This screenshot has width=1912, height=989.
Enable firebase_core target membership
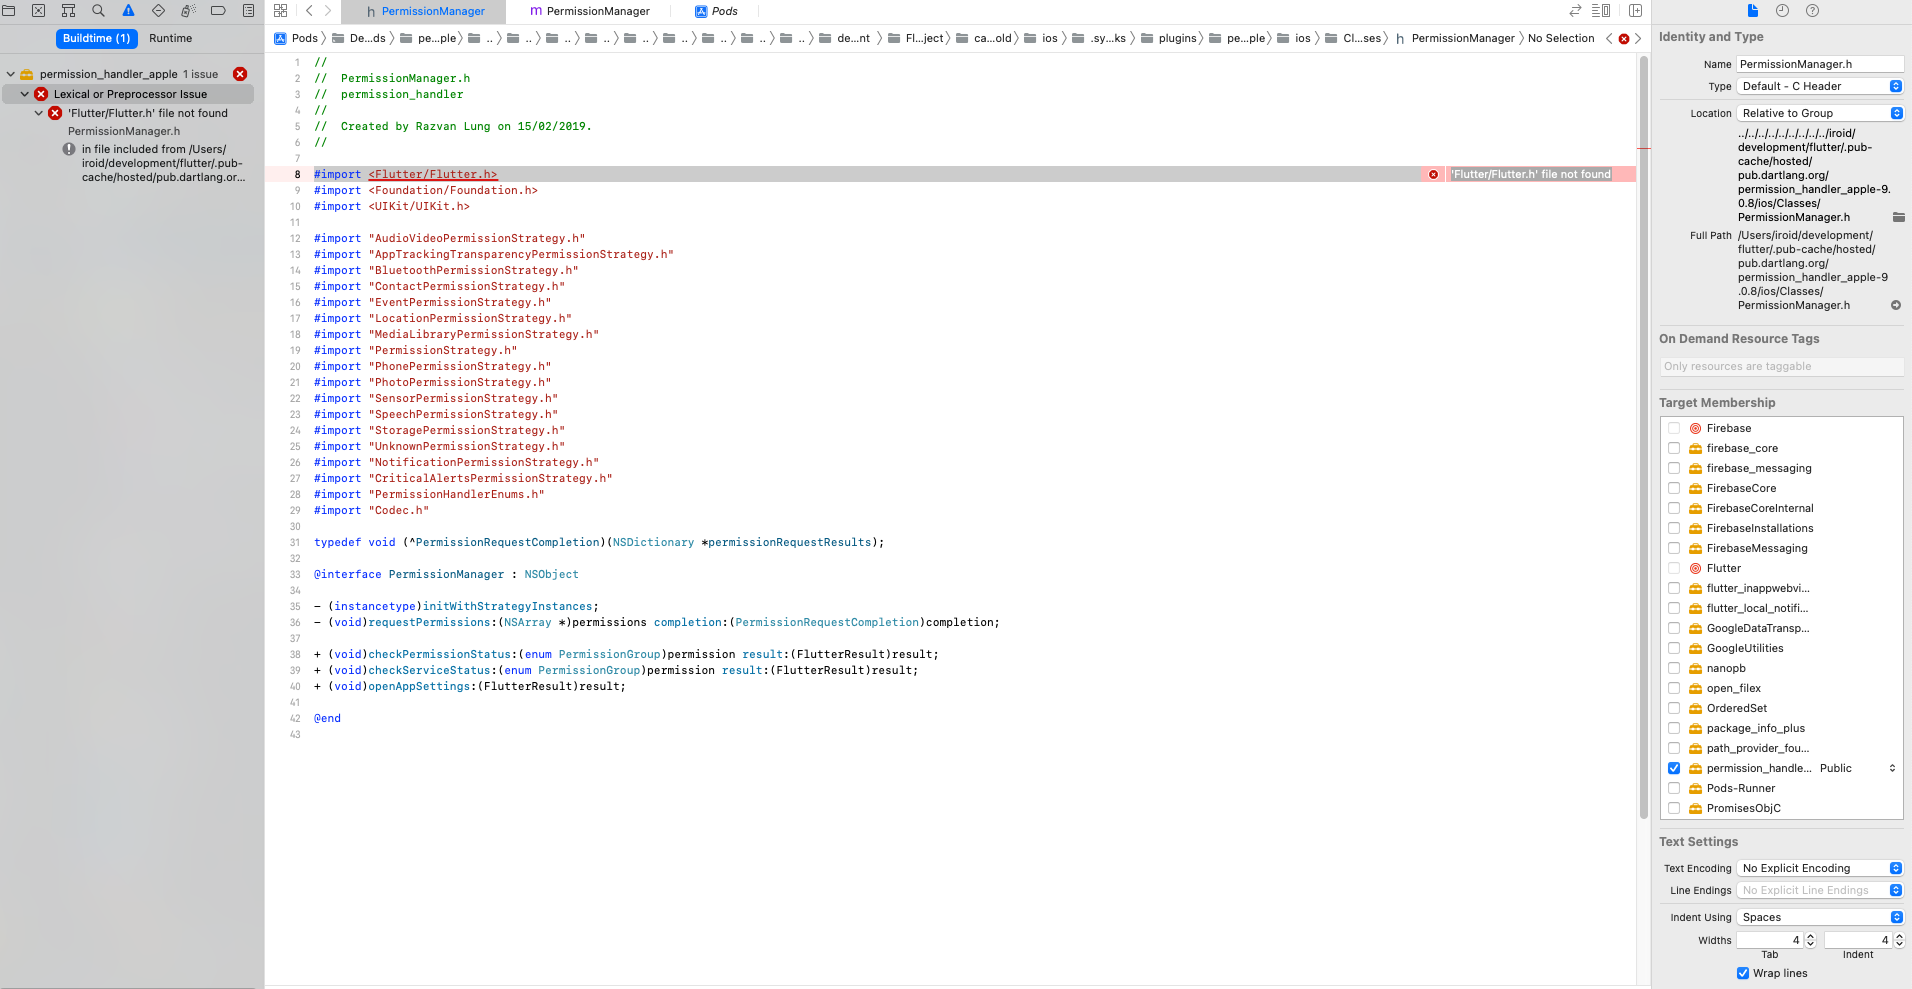[x=1674, y=448]
